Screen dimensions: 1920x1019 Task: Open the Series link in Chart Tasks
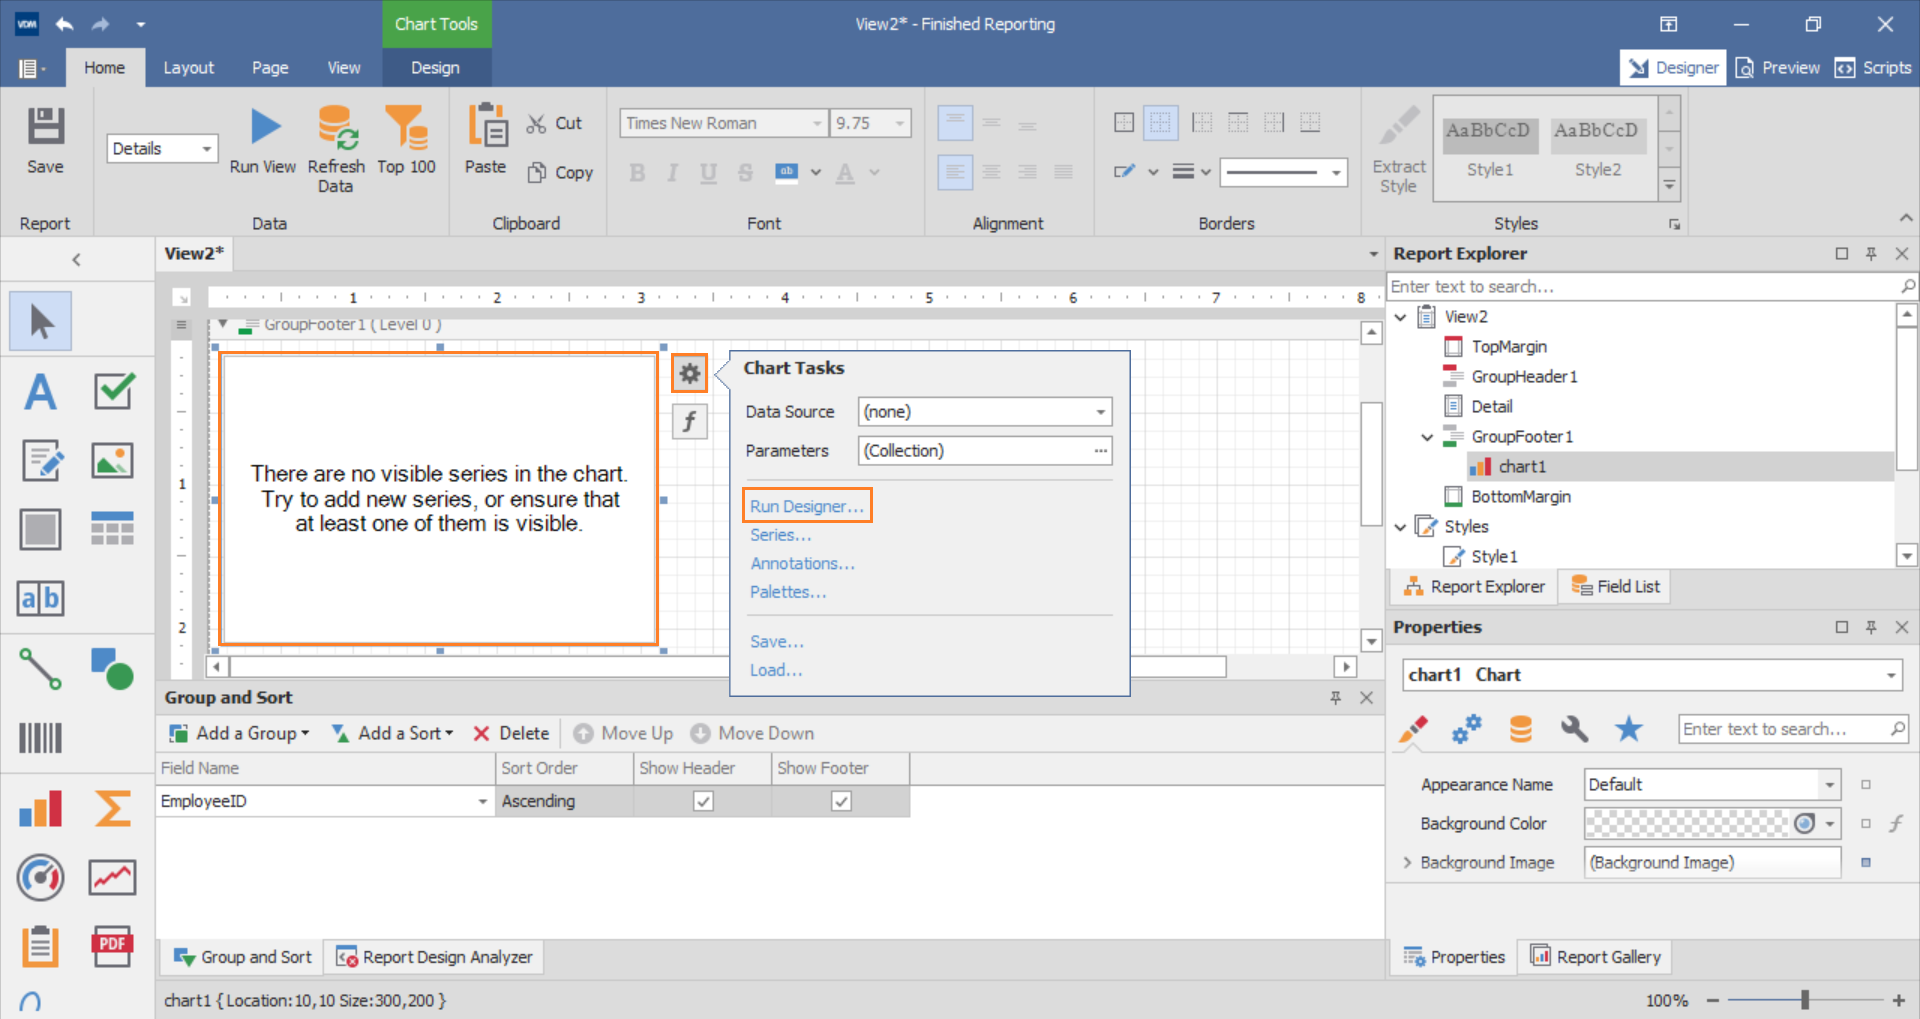pos(781,535)
